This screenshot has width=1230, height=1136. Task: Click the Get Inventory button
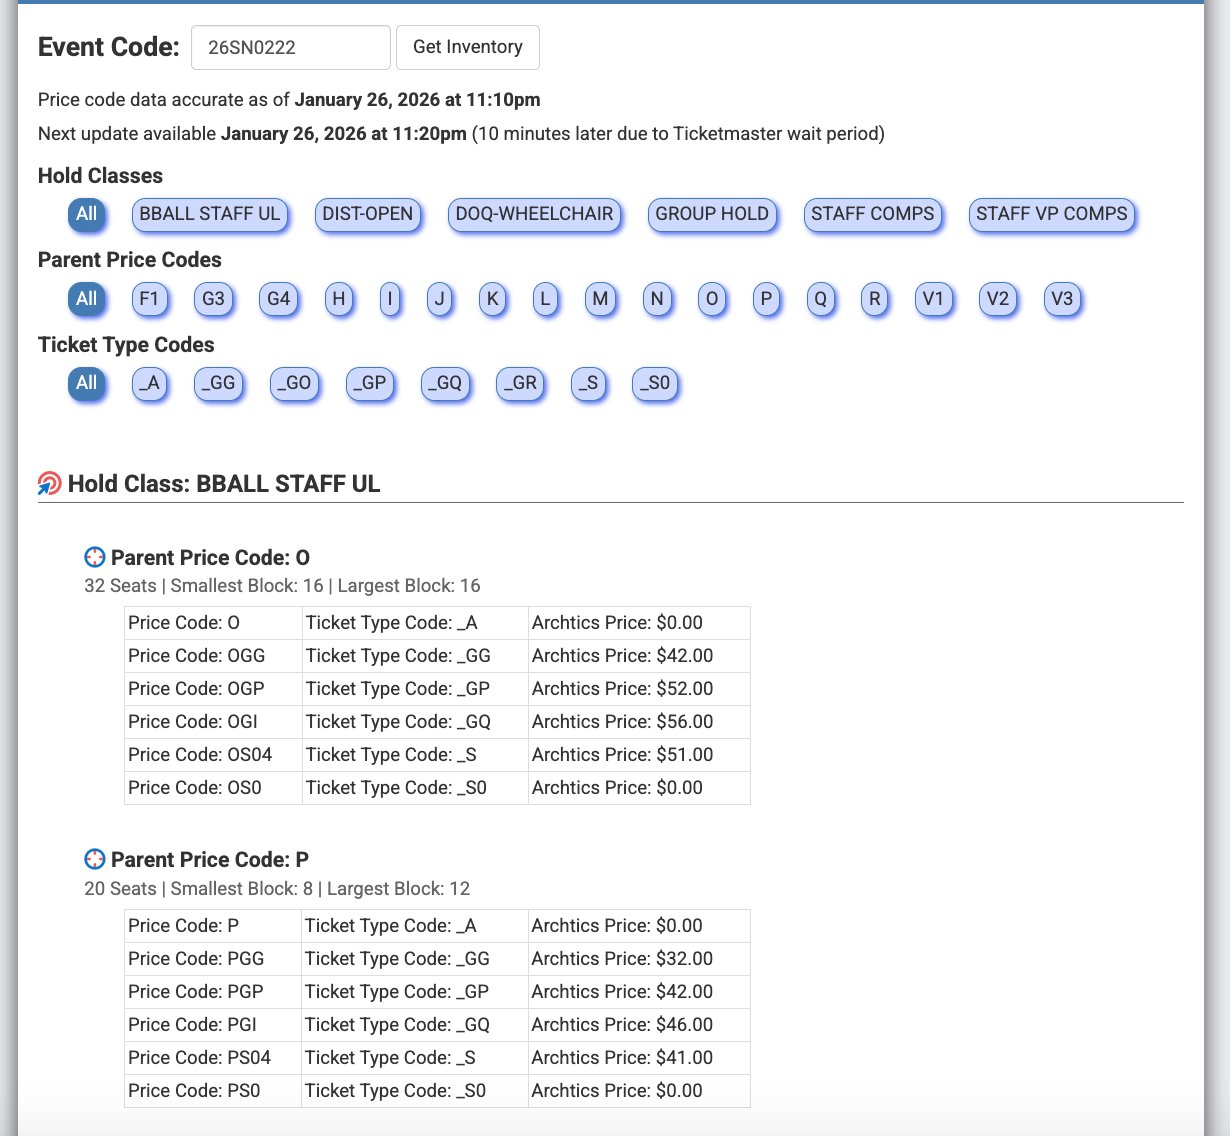467,47
